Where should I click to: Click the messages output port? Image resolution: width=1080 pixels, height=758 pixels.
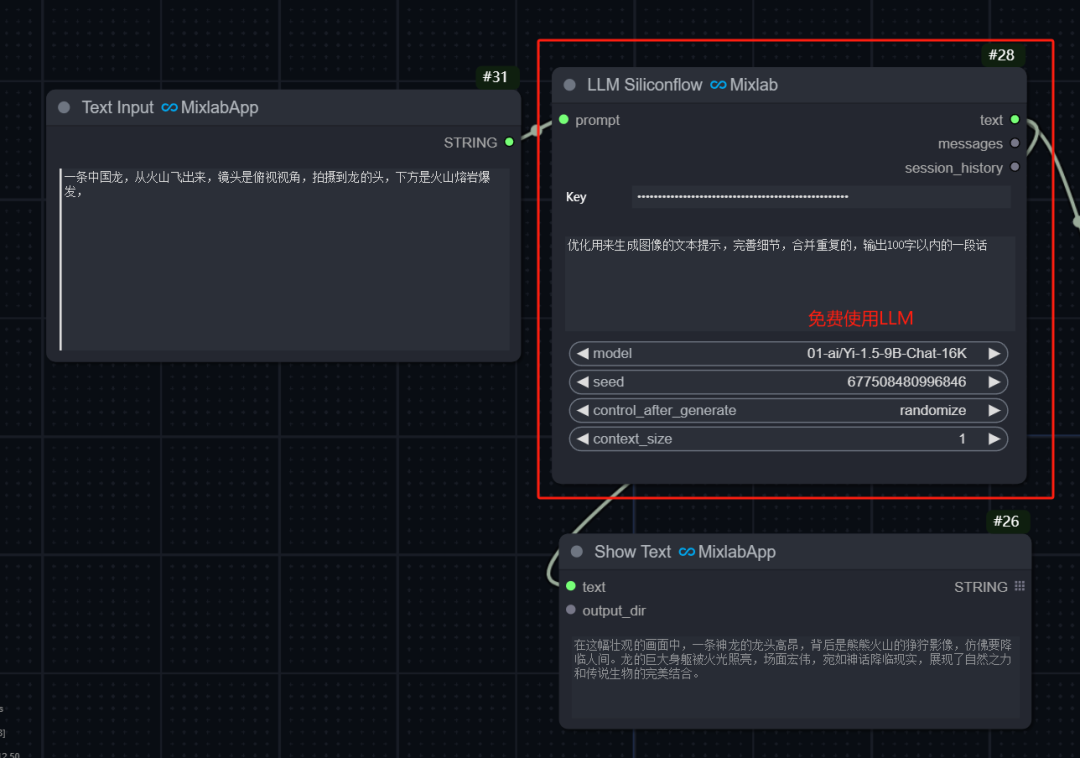[x=1015, y=143]
